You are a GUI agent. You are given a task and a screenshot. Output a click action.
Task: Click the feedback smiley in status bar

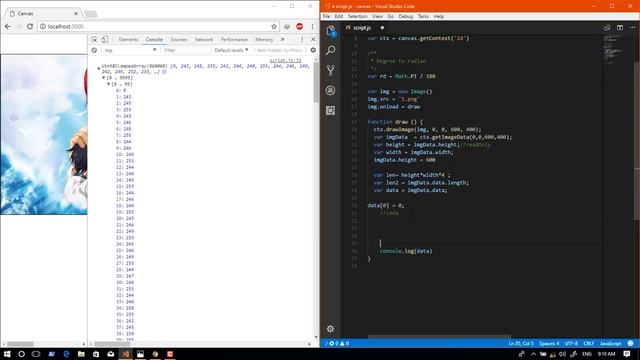pyautogui.click(x=631, y=343)
